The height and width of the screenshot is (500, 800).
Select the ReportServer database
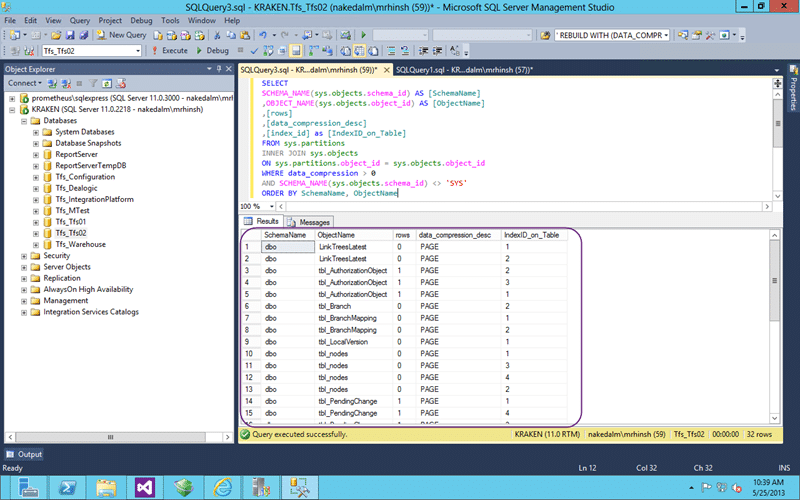[x=76, y=155]
